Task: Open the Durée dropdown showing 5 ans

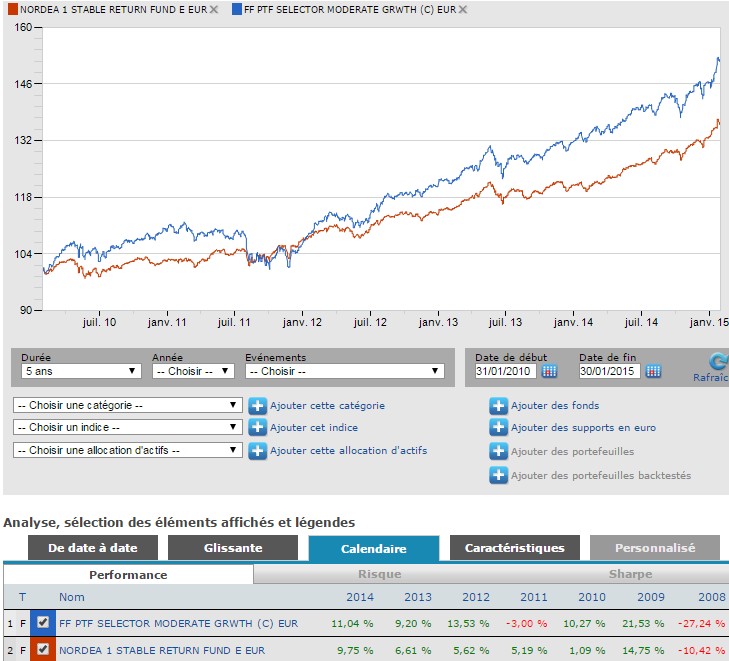Action: point(81,371)
